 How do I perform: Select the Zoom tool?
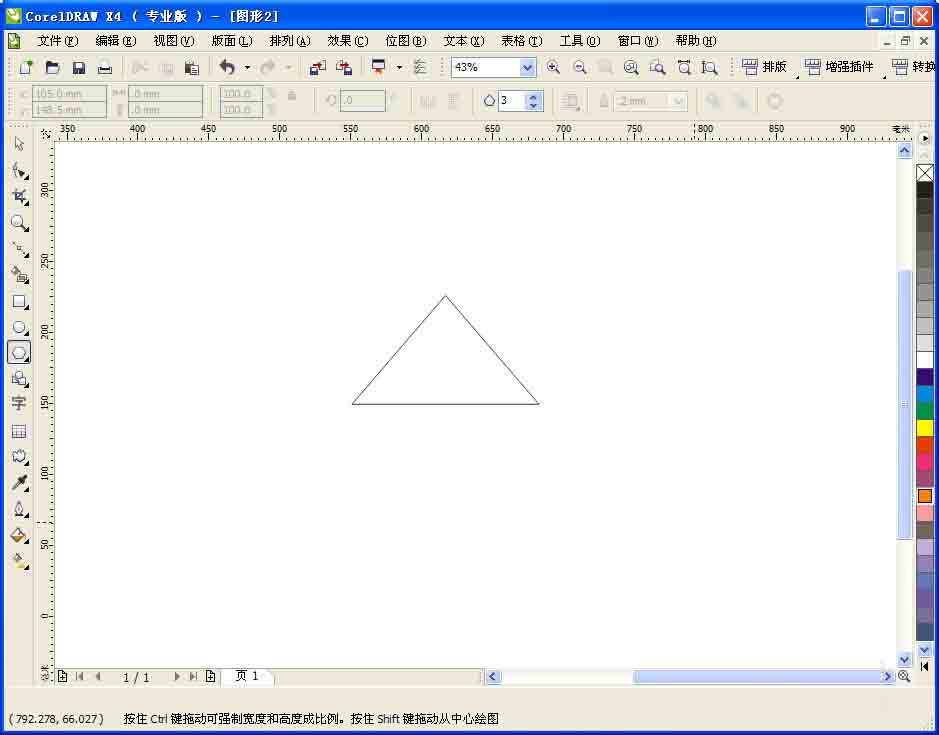(x=19, y=219)
